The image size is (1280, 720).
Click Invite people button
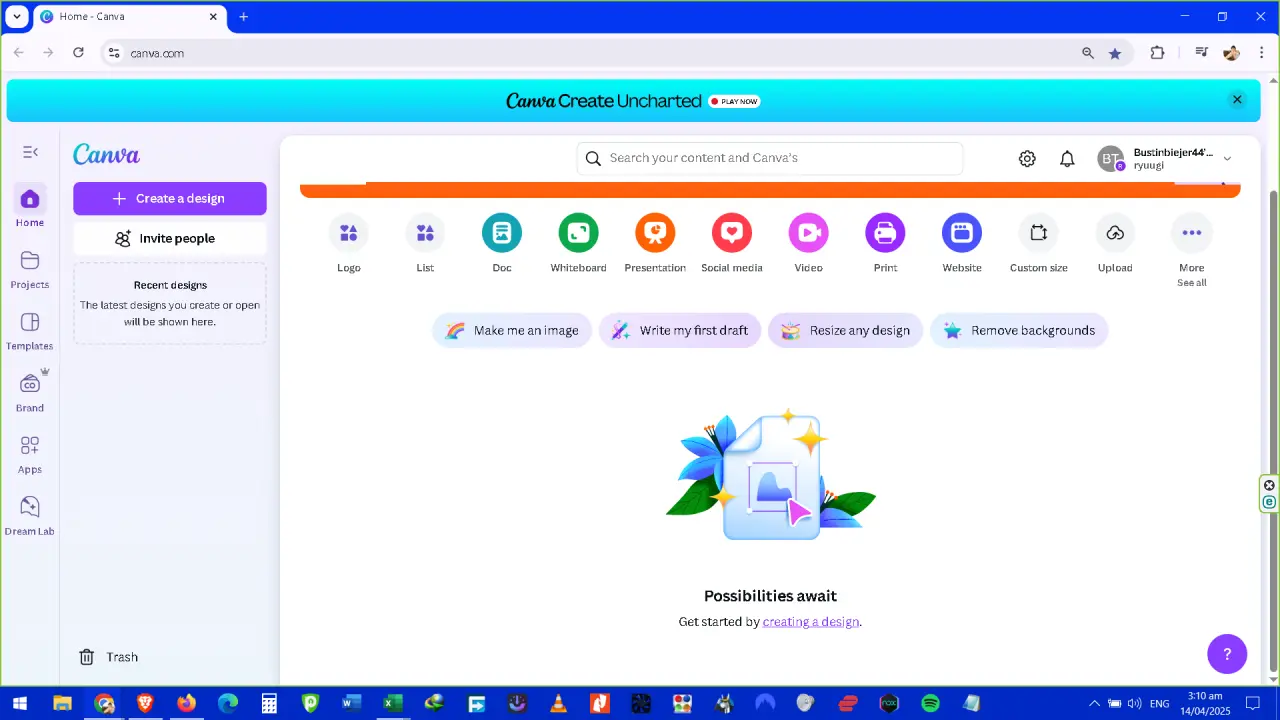170,238
